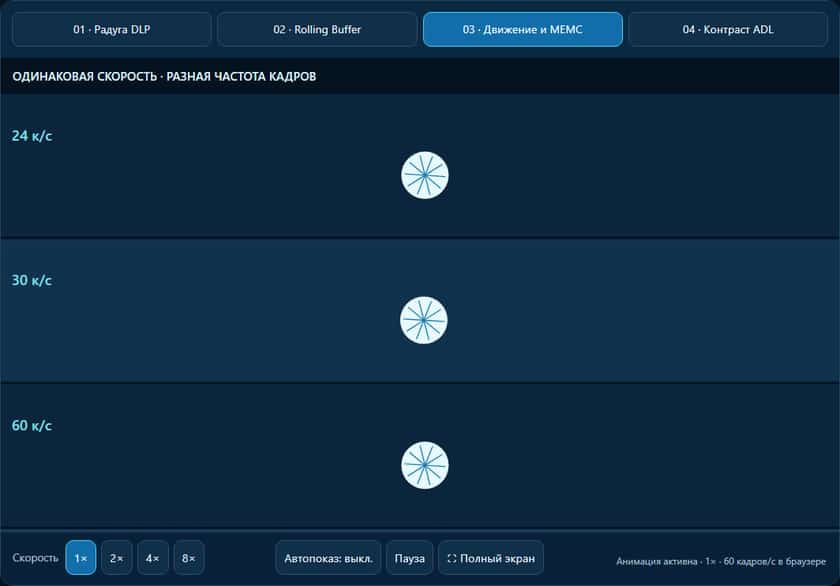This screenshot has width=840, height=586.
Task: Click the Одинаковая скорость section heading
Action: (x=164, y=77)
